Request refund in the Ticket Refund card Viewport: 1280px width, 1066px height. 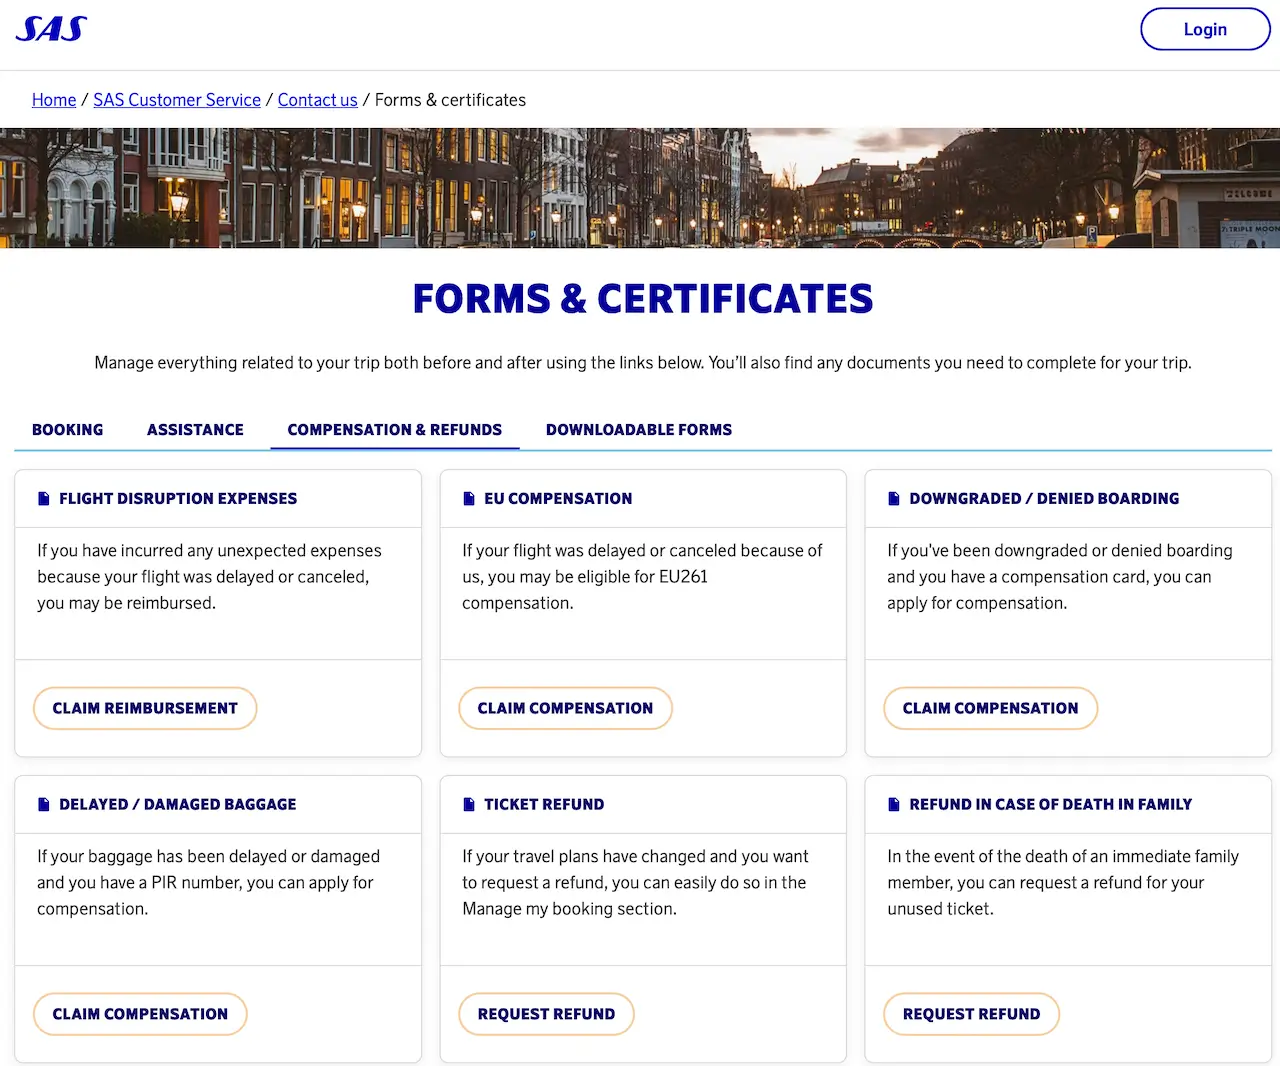pyautogui.click(x=546, y=1014)
